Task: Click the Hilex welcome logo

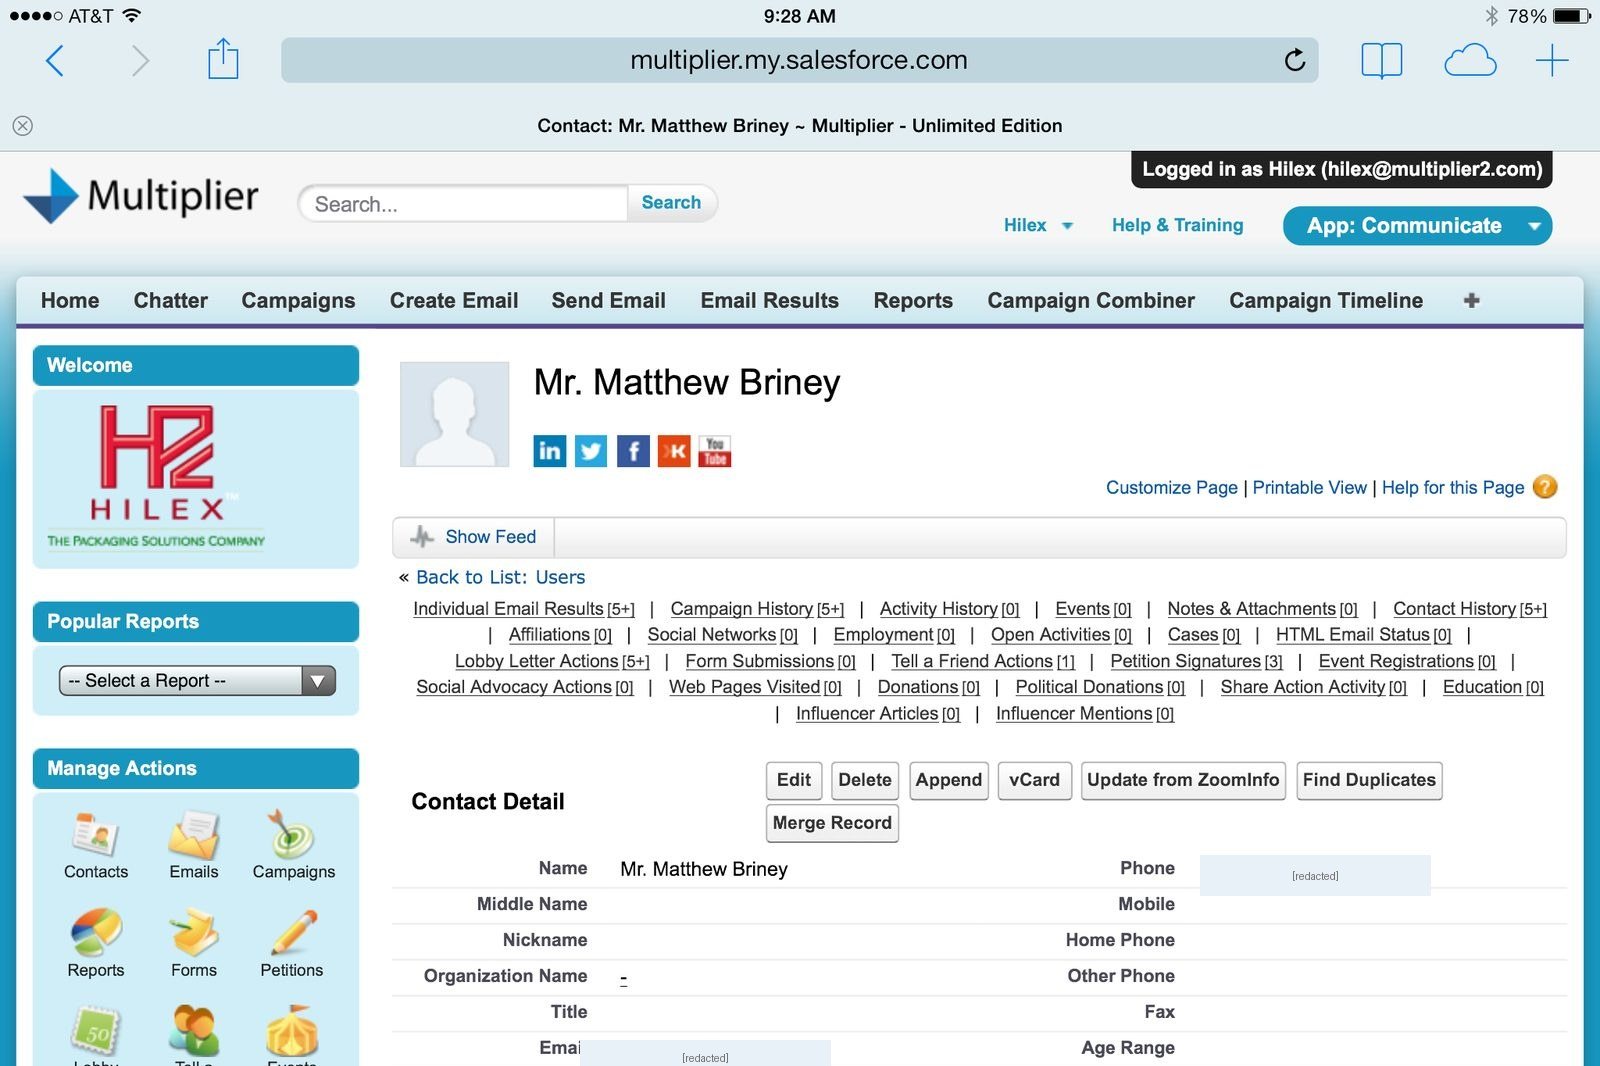Action: (x=156, y=478)
